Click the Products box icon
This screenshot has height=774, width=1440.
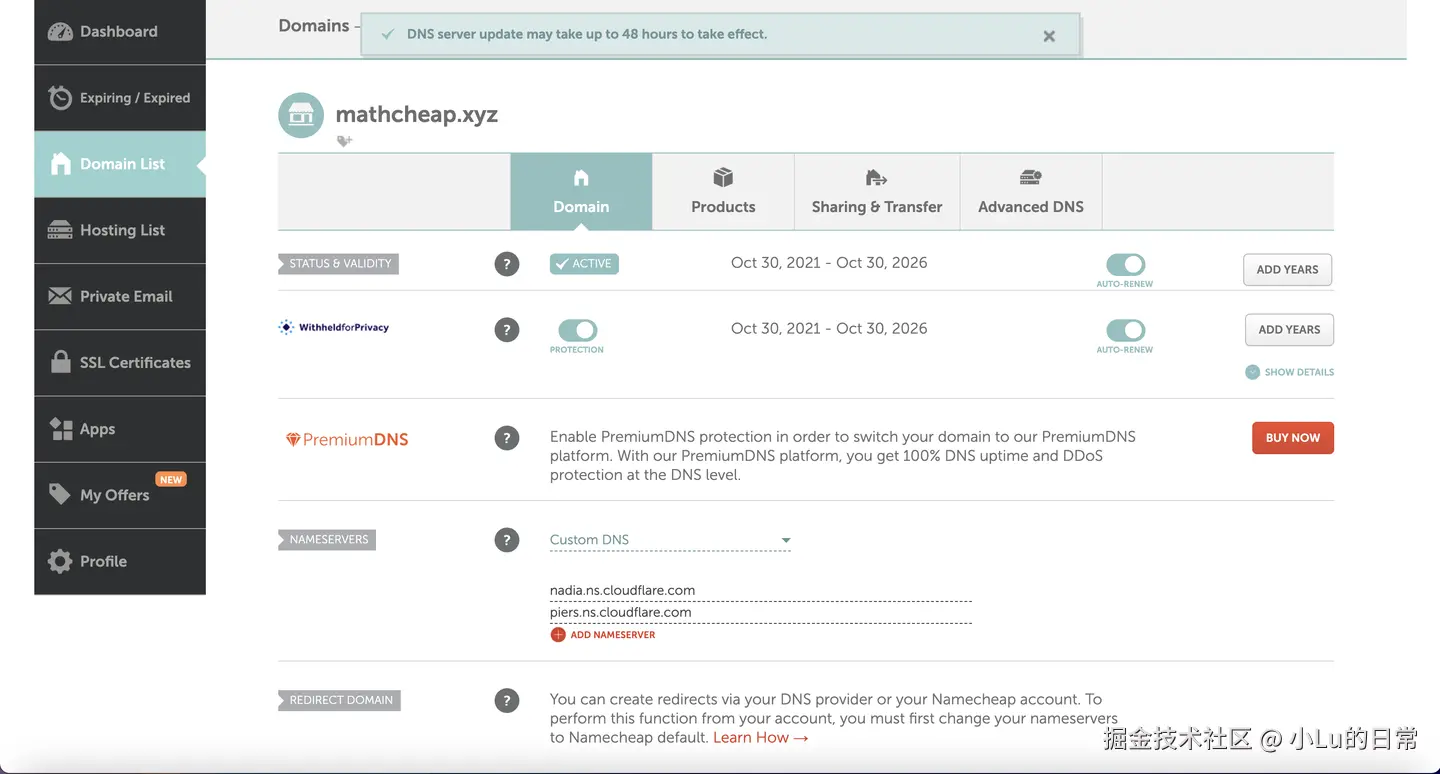[723, 177]
